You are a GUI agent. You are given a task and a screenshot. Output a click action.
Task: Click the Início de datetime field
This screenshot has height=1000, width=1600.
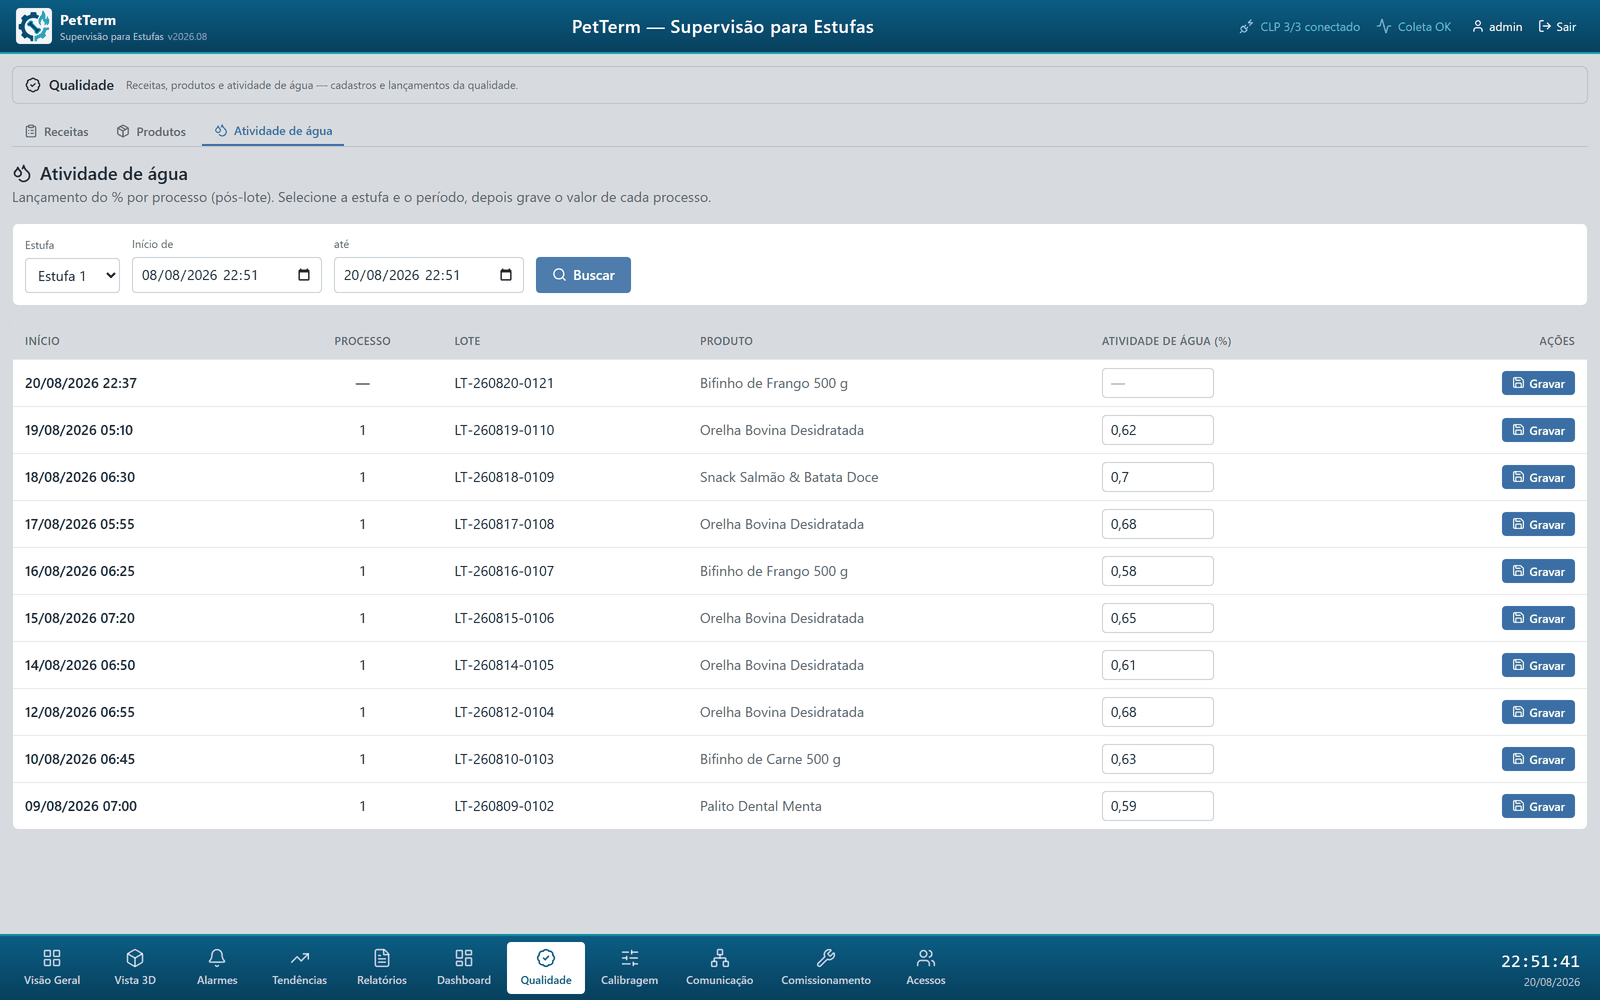tap(227, 275)
